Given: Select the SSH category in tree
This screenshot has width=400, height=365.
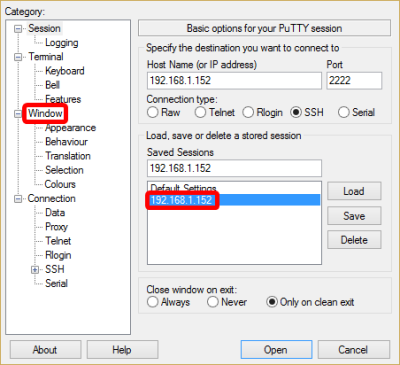Looking at the screenshot, I should click(x=55, y=269).
